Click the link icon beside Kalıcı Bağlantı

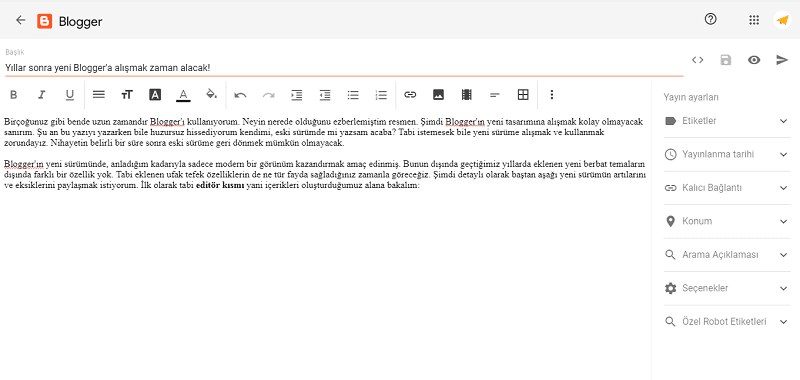pyautogui.click(x=670, y=188)
